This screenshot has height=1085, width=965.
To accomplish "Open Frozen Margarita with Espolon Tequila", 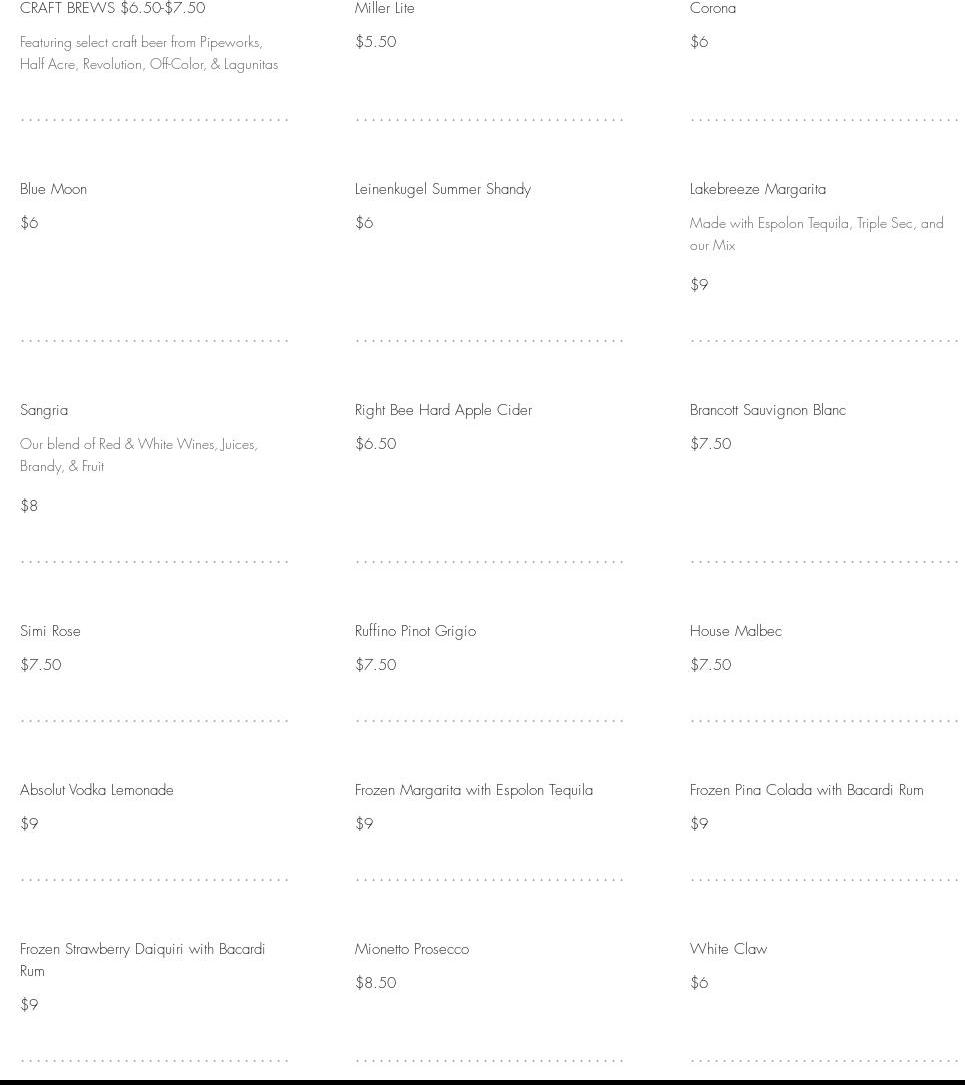I will (474, 790).
